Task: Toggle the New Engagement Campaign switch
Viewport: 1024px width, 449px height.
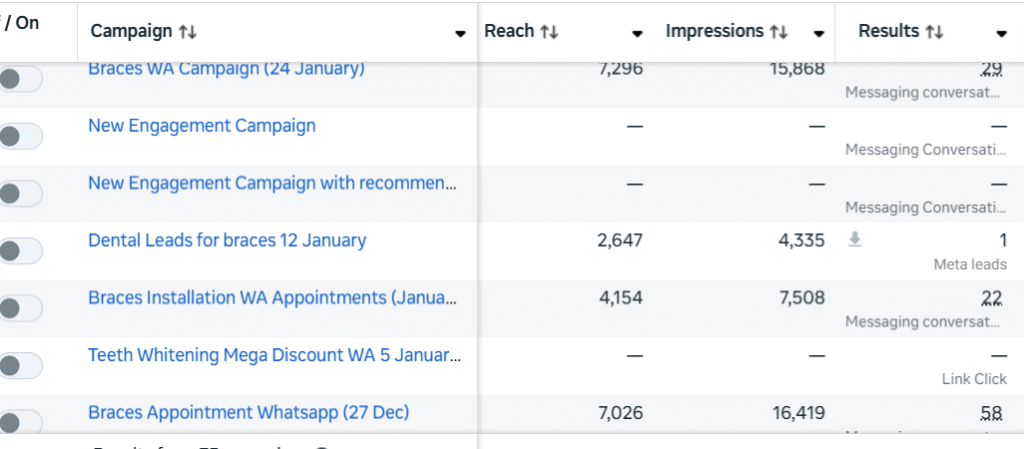Action: (x=20, y=136)
